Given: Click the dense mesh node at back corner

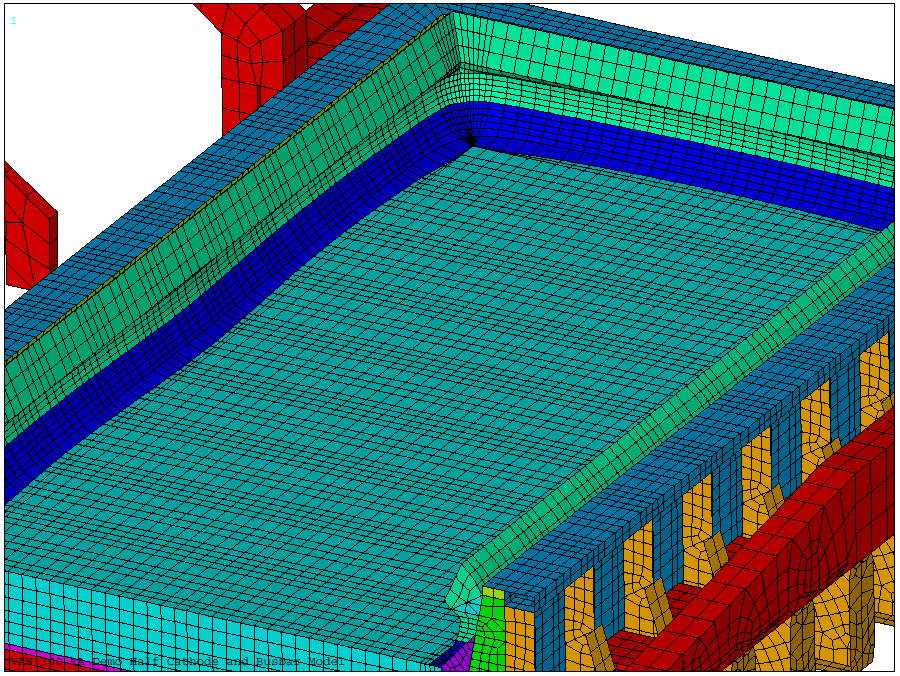Looking at the screenshot, I should pyautogui.click(x=470, y=137).
